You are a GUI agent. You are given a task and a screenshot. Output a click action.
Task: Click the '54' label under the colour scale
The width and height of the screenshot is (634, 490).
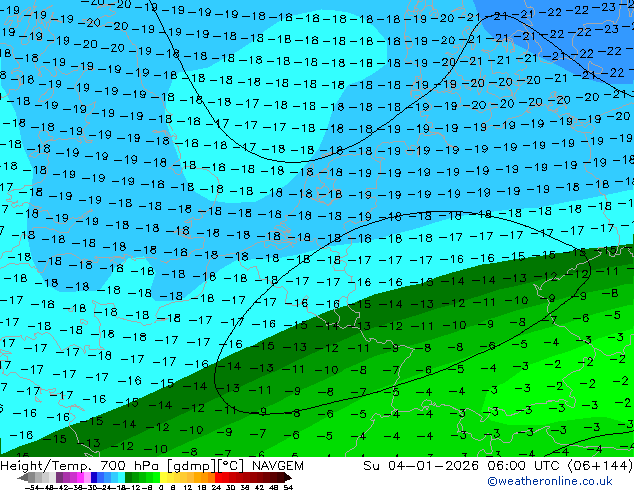click(288, 488)
